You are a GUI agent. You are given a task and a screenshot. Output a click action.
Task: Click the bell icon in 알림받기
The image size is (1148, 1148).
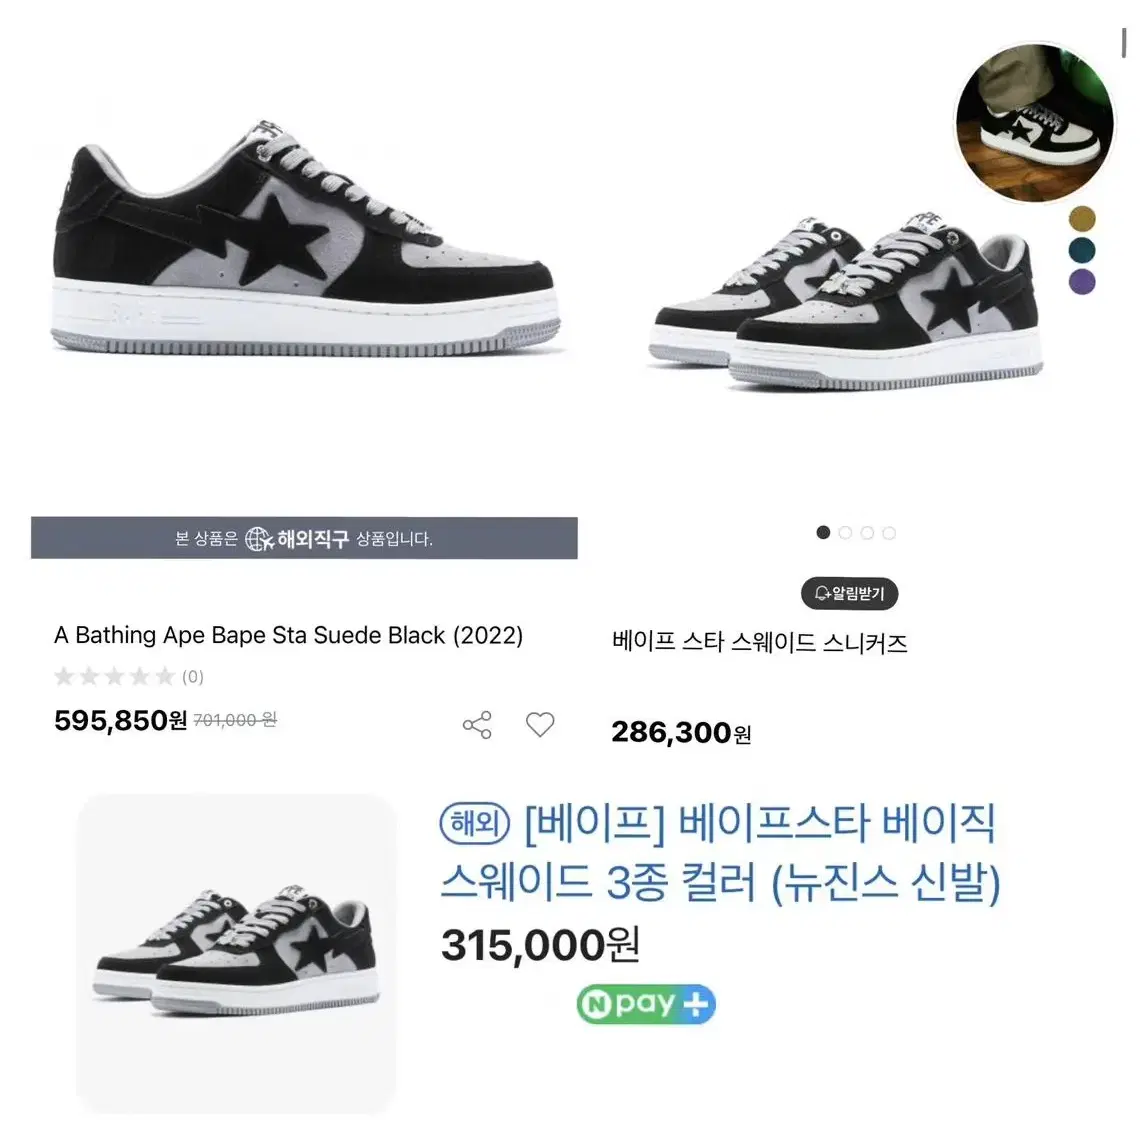[822, 593]
